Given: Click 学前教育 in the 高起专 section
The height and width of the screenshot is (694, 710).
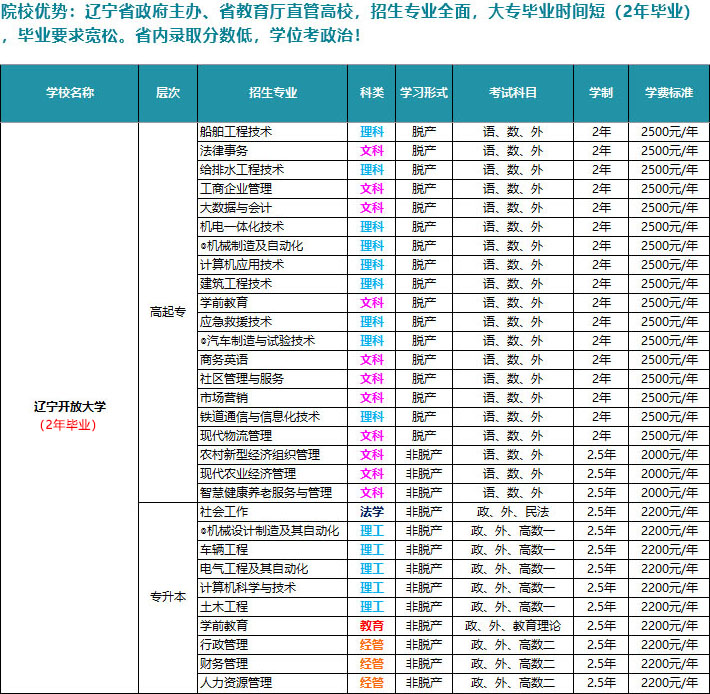Looking at the screenshot, I should pos(224,303).
